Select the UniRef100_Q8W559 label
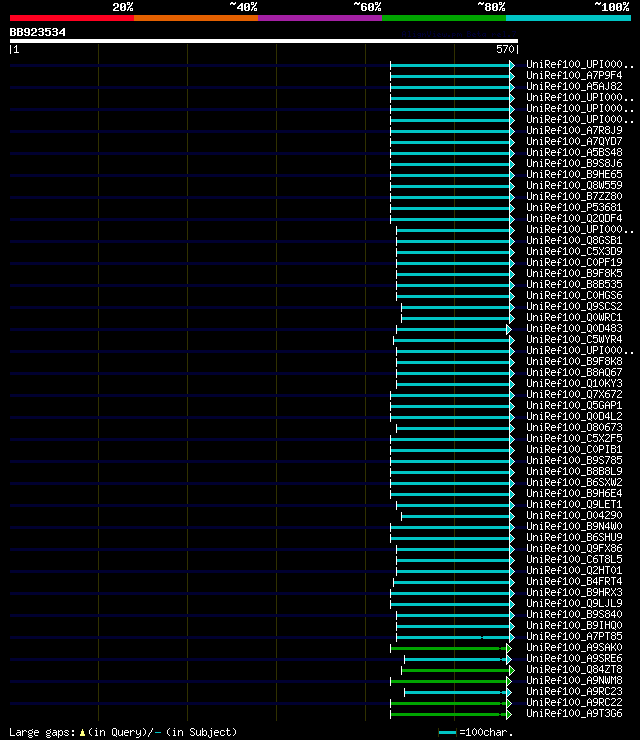The image size is (640, 740). [574, 186]
